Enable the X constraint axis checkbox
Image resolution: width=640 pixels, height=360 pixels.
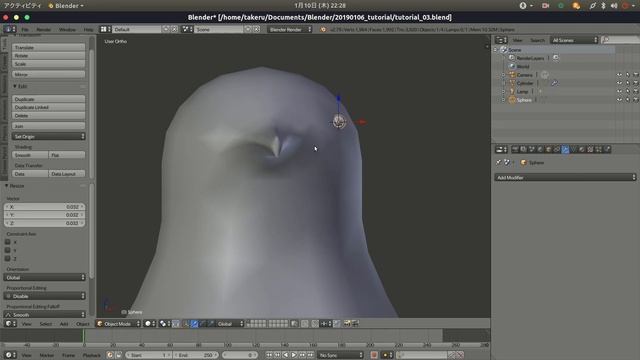[7, 242]
